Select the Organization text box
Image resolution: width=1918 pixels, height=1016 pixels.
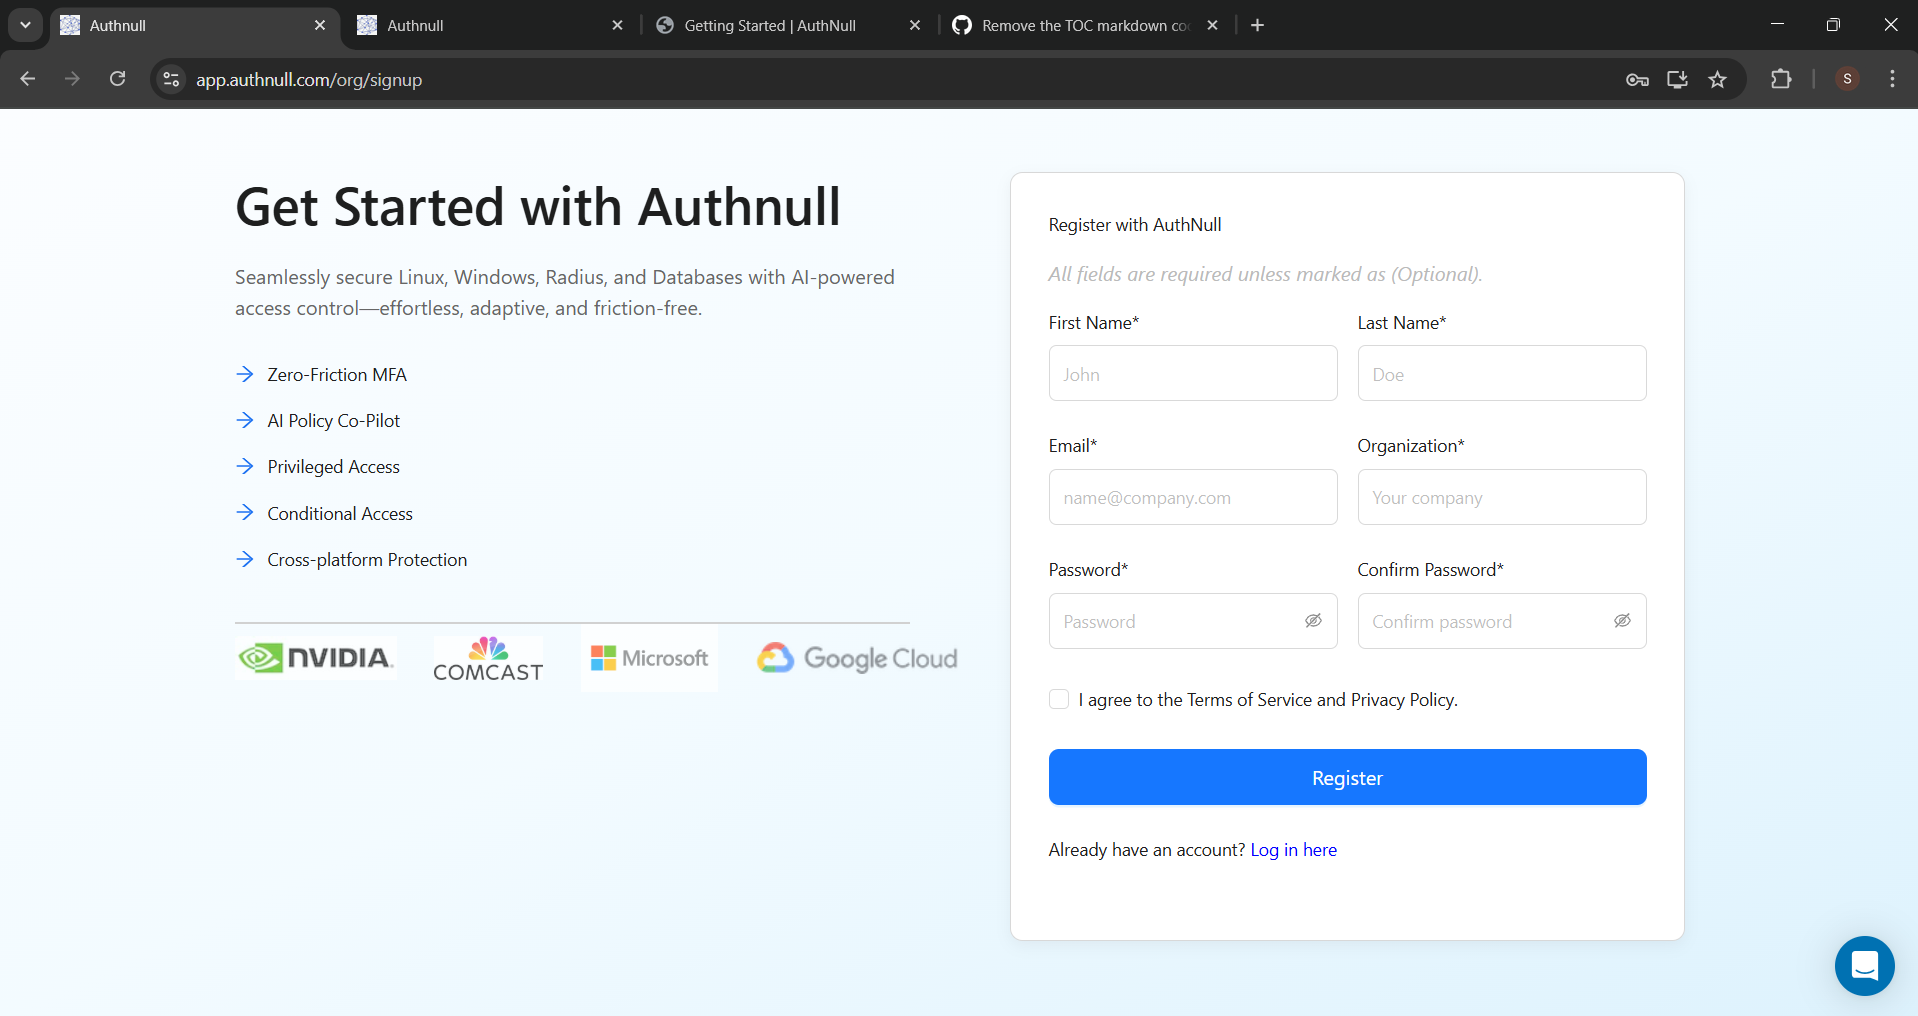(x=1501, y=498)
